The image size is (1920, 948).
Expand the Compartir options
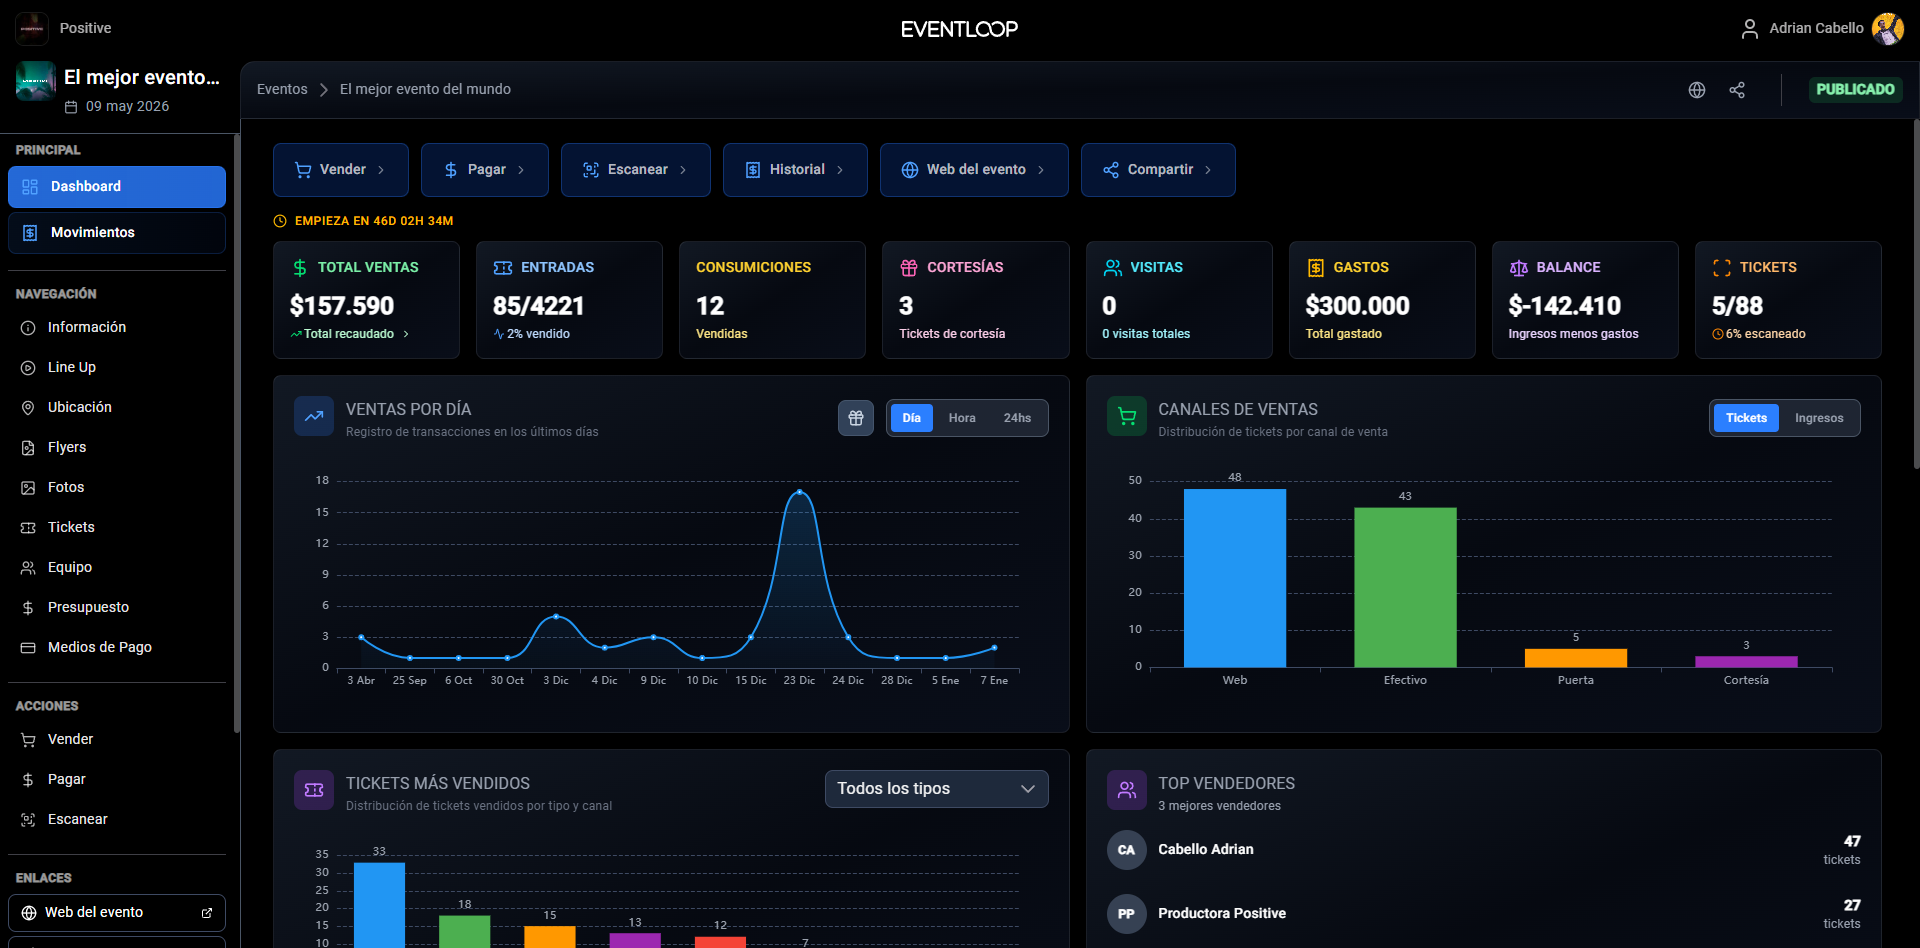coord(1158,169)
